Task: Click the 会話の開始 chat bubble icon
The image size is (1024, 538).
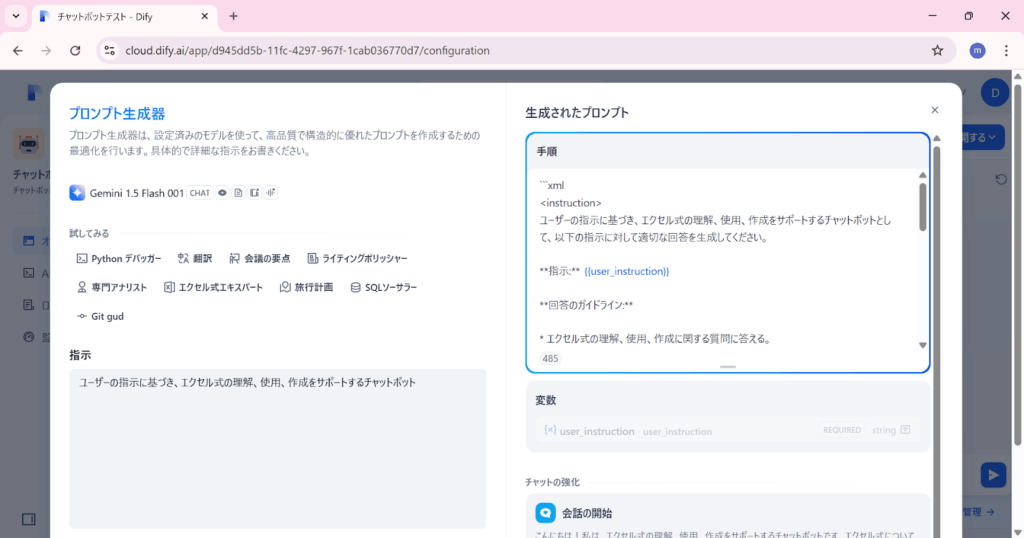Action: click(545, 513)
